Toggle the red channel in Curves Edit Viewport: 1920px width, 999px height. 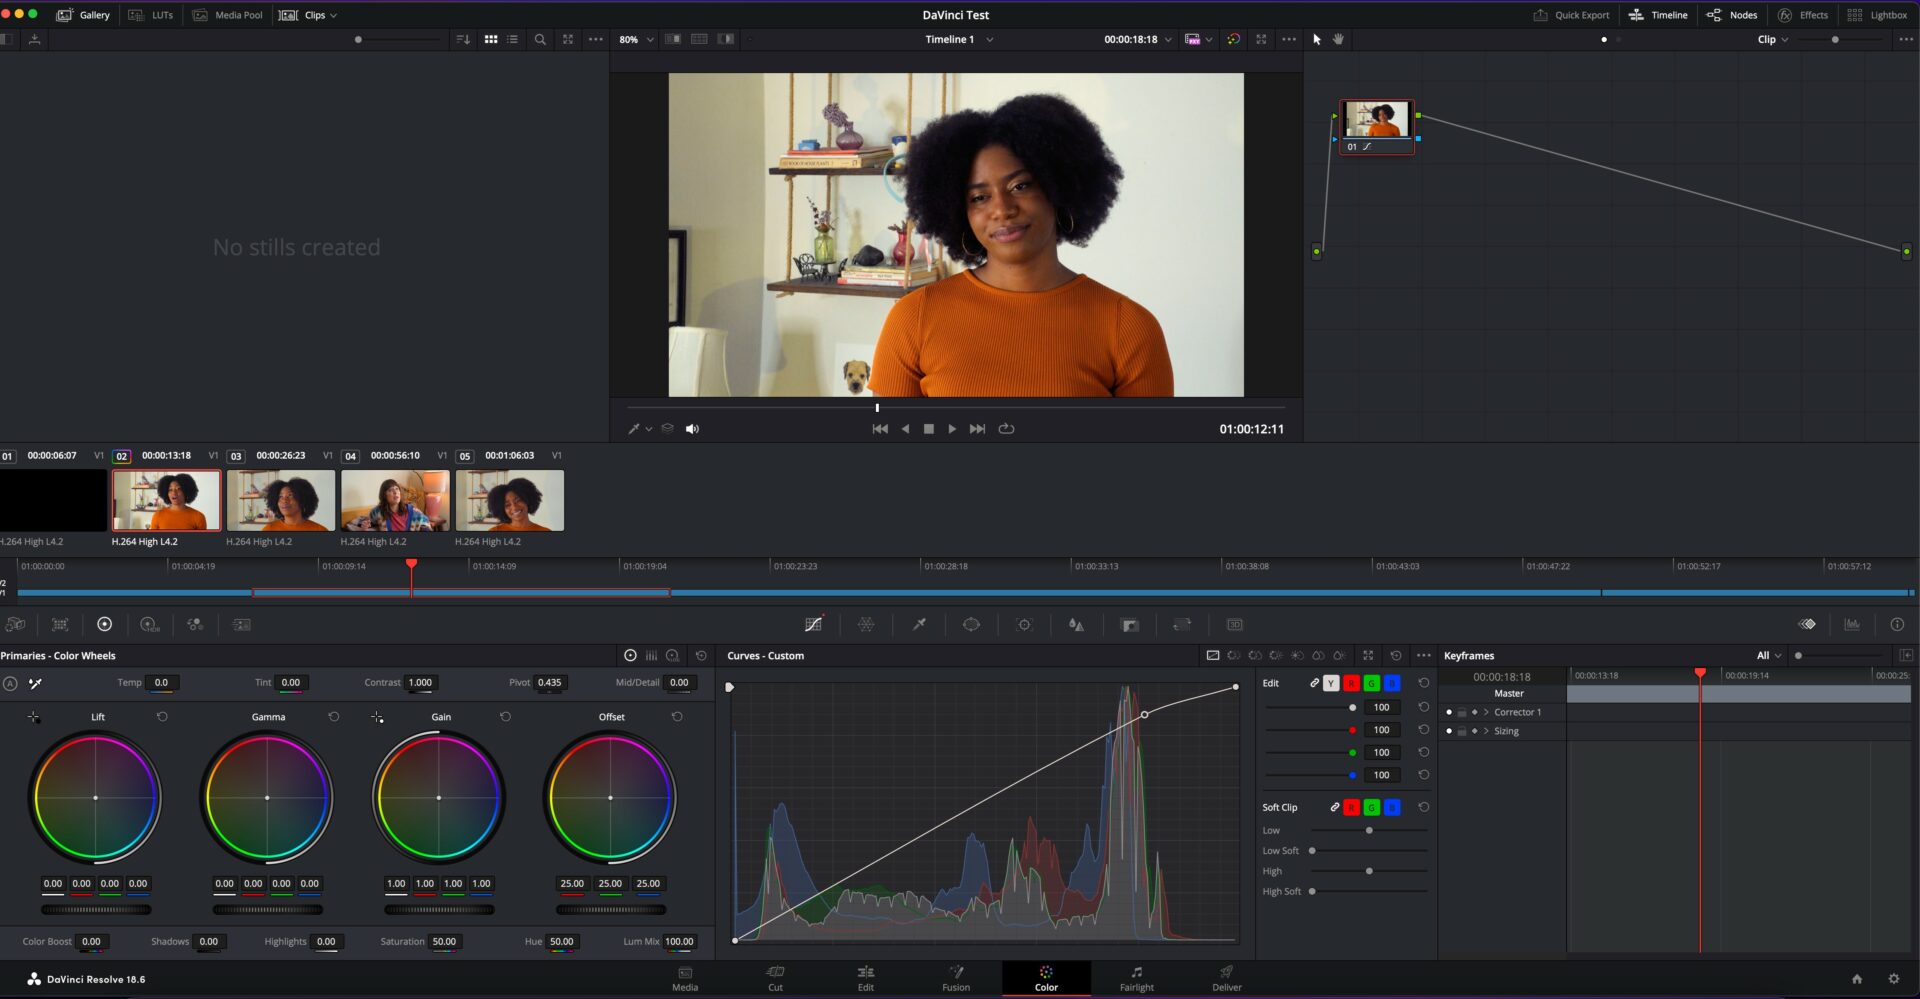1351,684
